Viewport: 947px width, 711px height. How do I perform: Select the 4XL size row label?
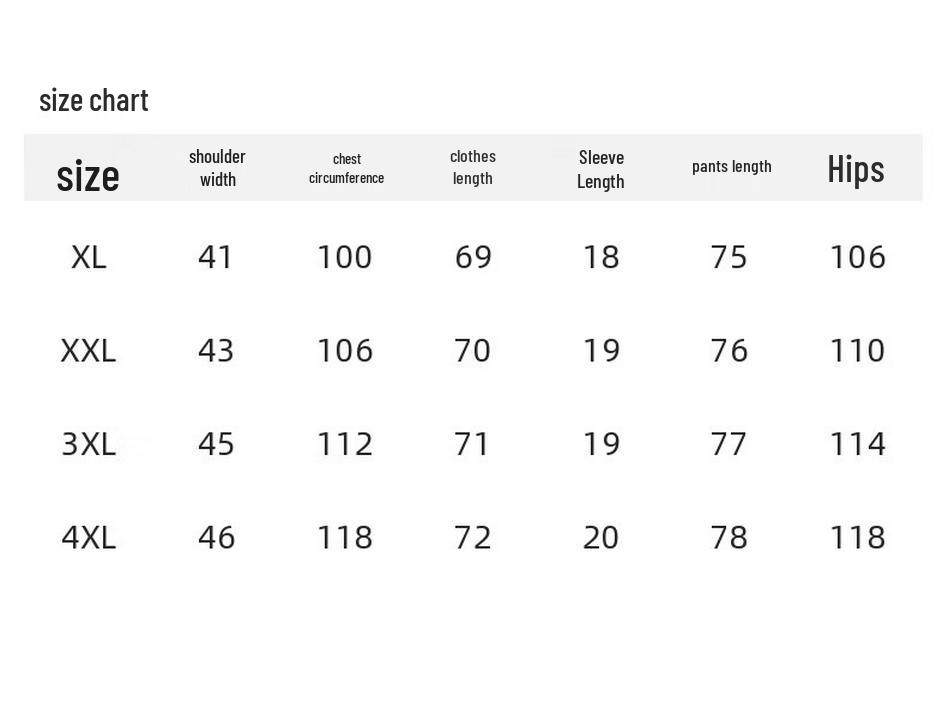(x=89, y=538)
